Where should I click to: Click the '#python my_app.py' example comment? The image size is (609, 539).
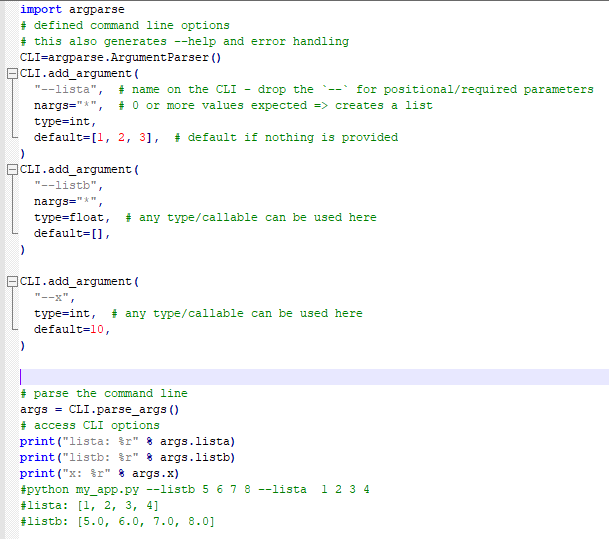click(195, 489)
